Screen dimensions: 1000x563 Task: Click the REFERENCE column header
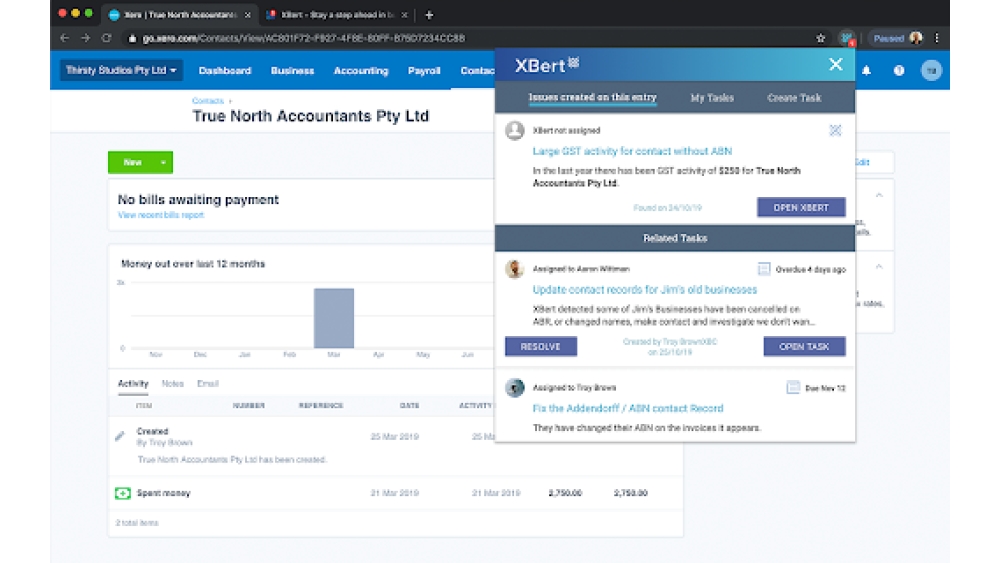pos(321,406)
